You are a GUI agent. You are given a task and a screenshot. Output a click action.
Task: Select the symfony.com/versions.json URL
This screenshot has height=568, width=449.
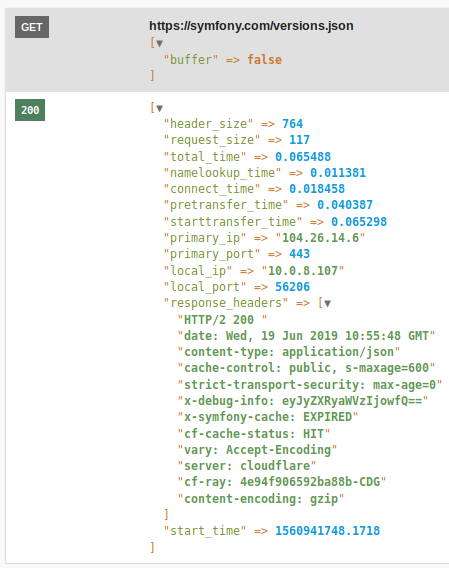click(251, 26)
